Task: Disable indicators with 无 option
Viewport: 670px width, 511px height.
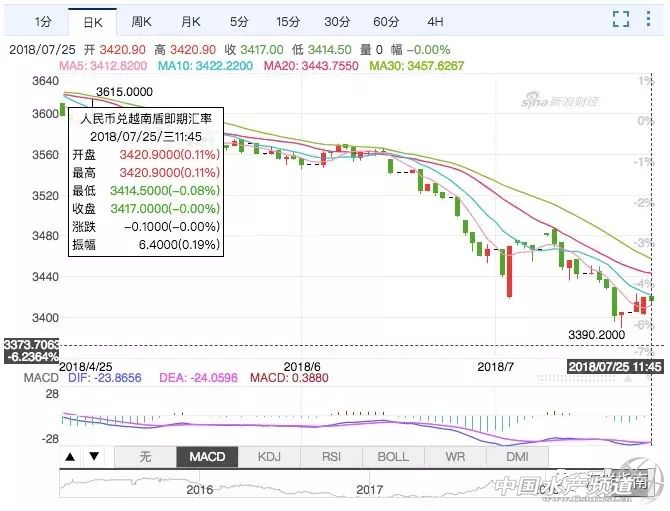Action: (x=145, y=457)
